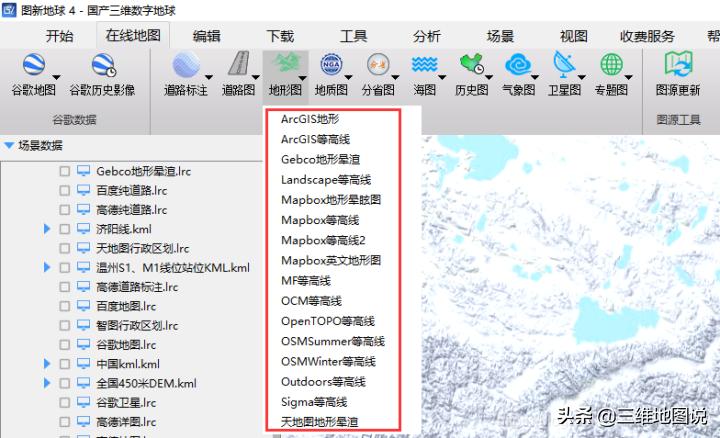Viewport: 720px width, 438px height.
Task: Choose 天地图地形晕渲 menu entry
Action: [x=320, y=422]
